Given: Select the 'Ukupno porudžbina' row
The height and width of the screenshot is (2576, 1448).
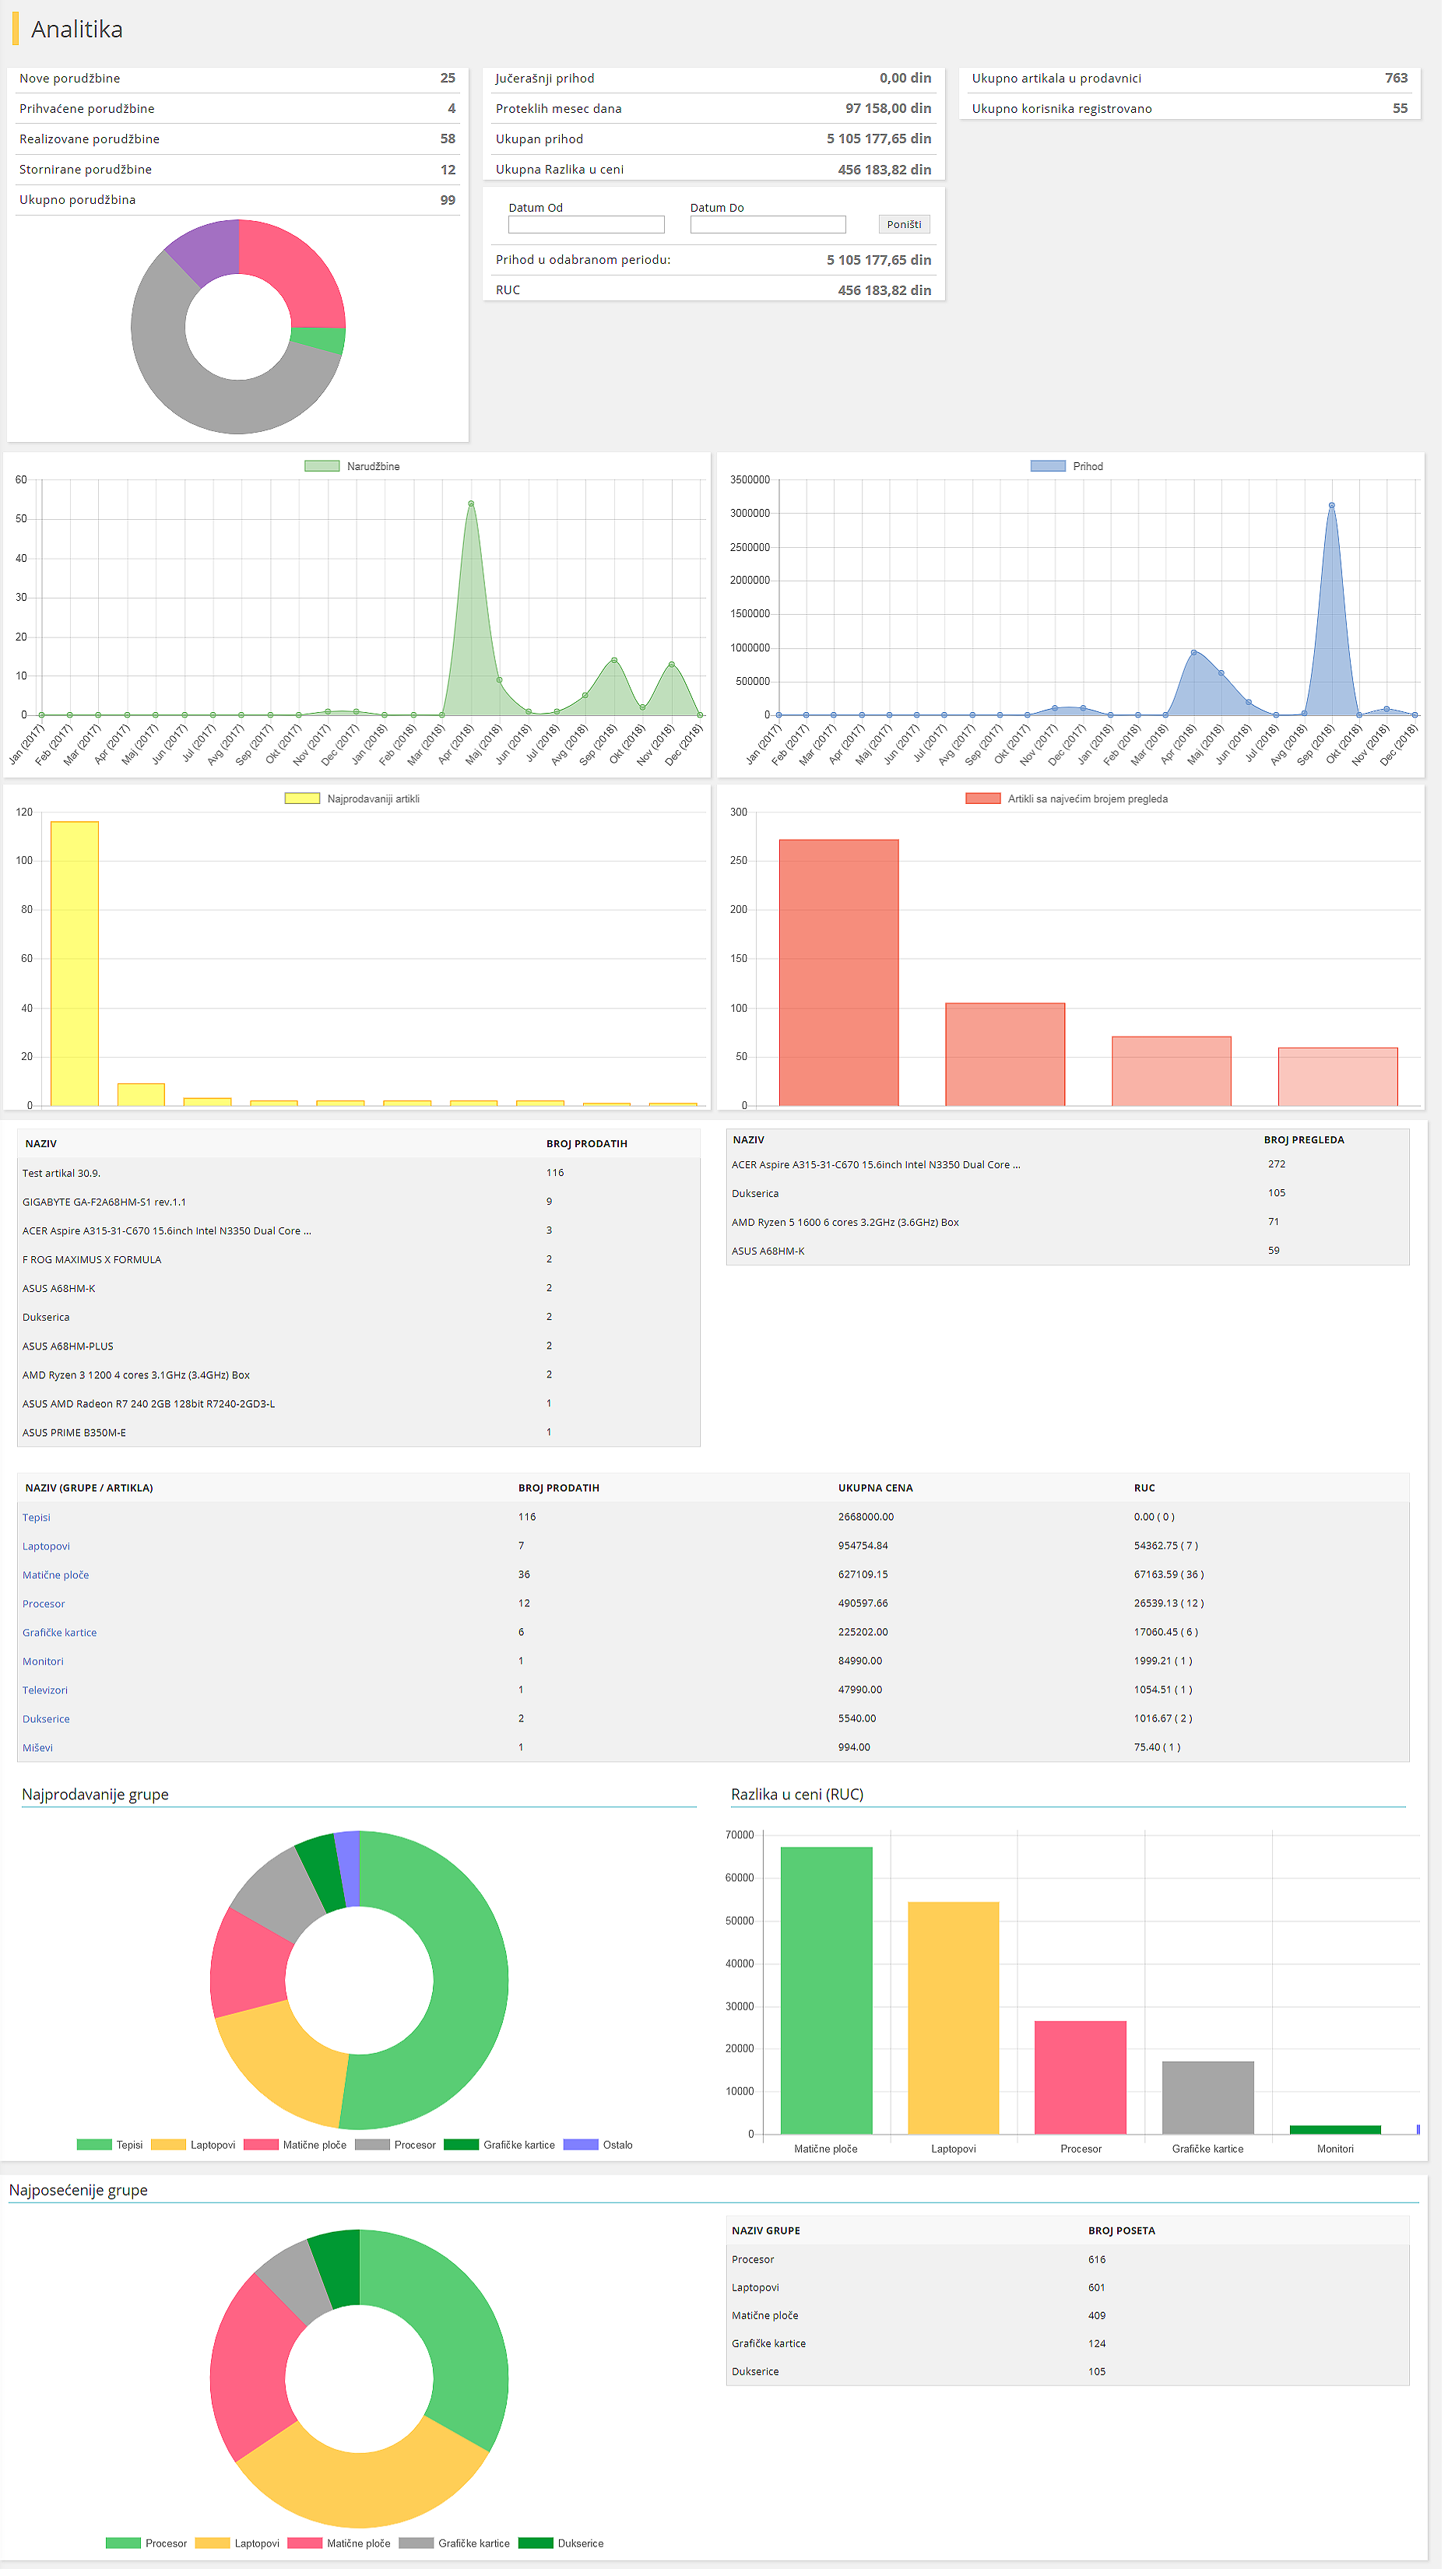Looking at the screenshot, I should [x=238, y=200].
